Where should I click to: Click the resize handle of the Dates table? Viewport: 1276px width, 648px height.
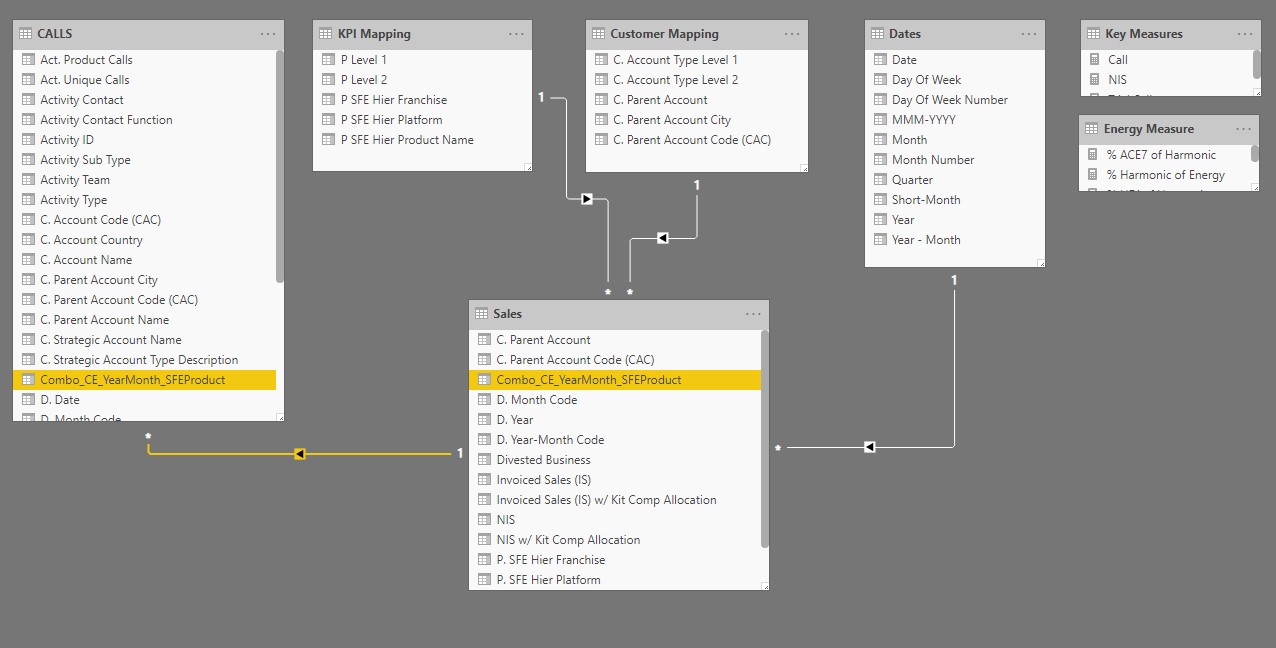point(1041,263)
